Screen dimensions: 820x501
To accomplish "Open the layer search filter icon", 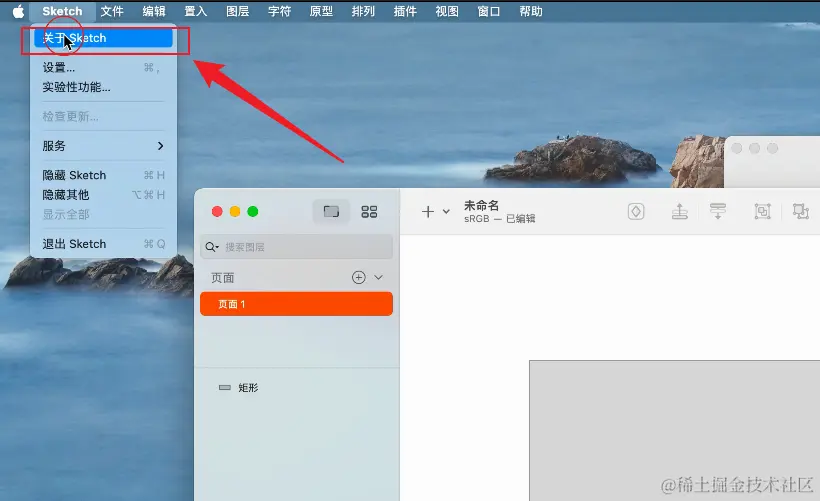I will (x=212, y=247).
